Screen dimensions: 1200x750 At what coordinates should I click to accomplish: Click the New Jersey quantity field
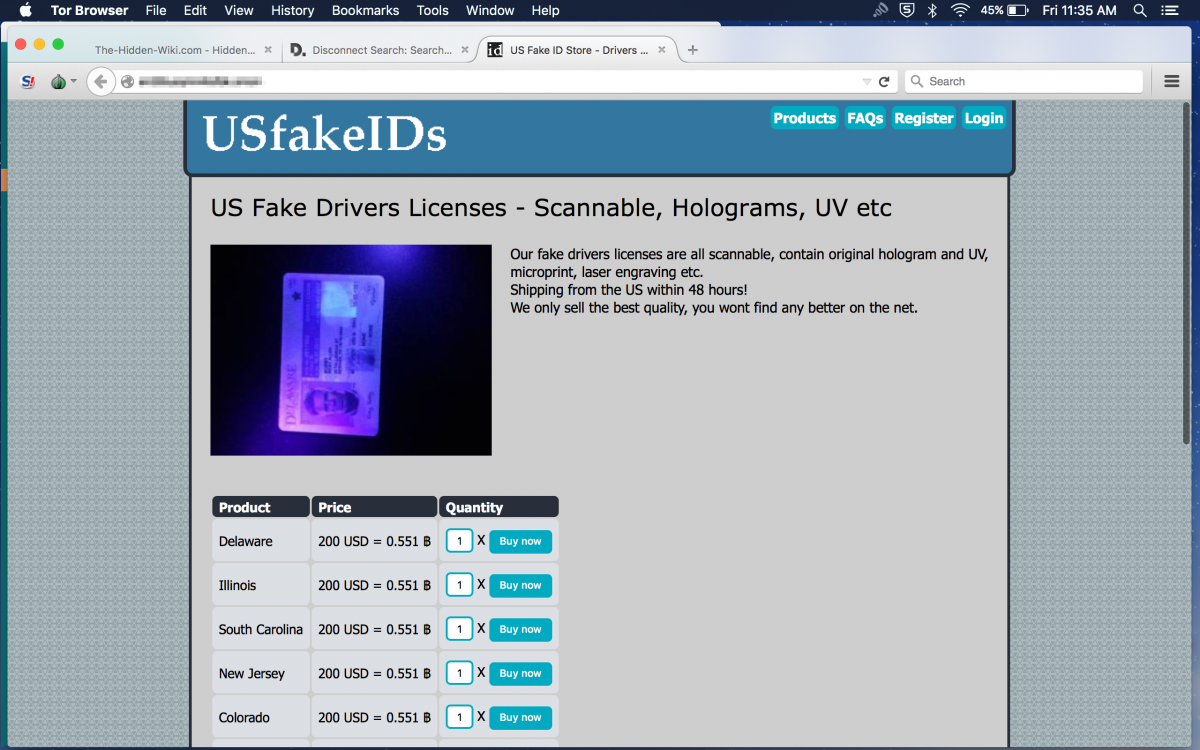pyautogui.click(x=459, y=673)
